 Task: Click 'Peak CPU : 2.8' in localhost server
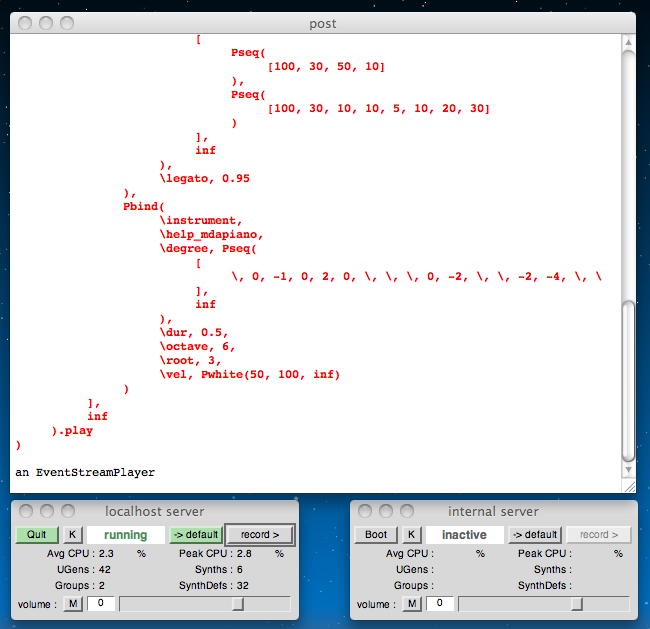click(x=215, y=554)
